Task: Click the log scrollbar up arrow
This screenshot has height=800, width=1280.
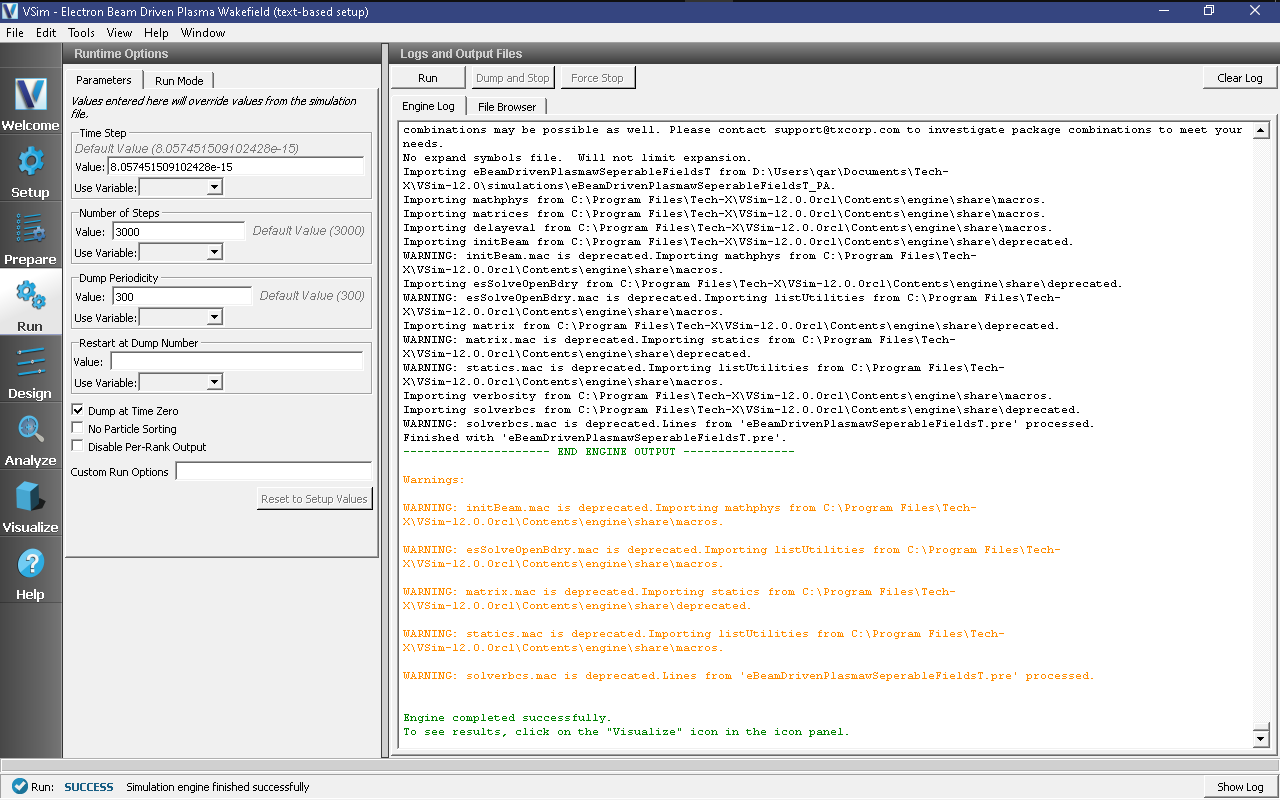Action: point(1261,131)
